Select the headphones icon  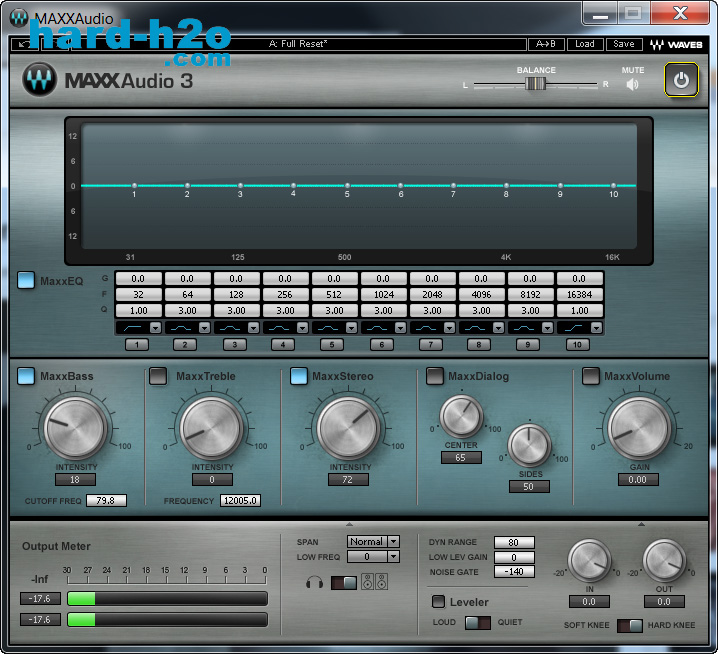(314, 583)
